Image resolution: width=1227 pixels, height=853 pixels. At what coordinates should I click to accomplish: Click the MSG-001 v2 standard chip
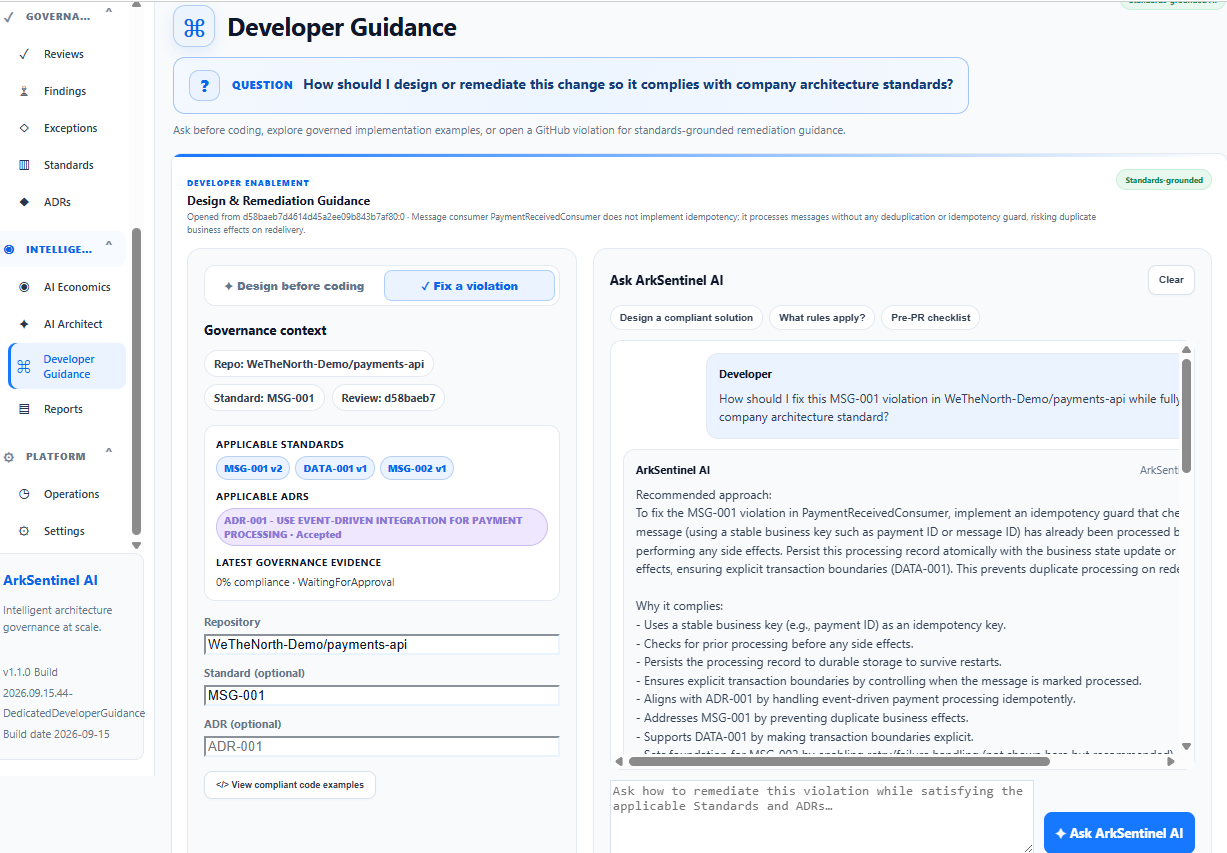pos(253,468)
